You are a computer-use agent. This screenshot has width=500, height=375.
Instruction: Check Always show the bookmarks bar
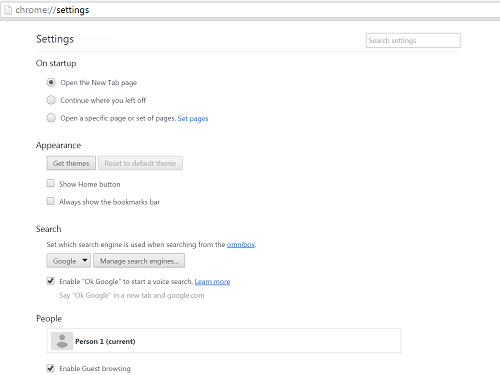(51, 201)
